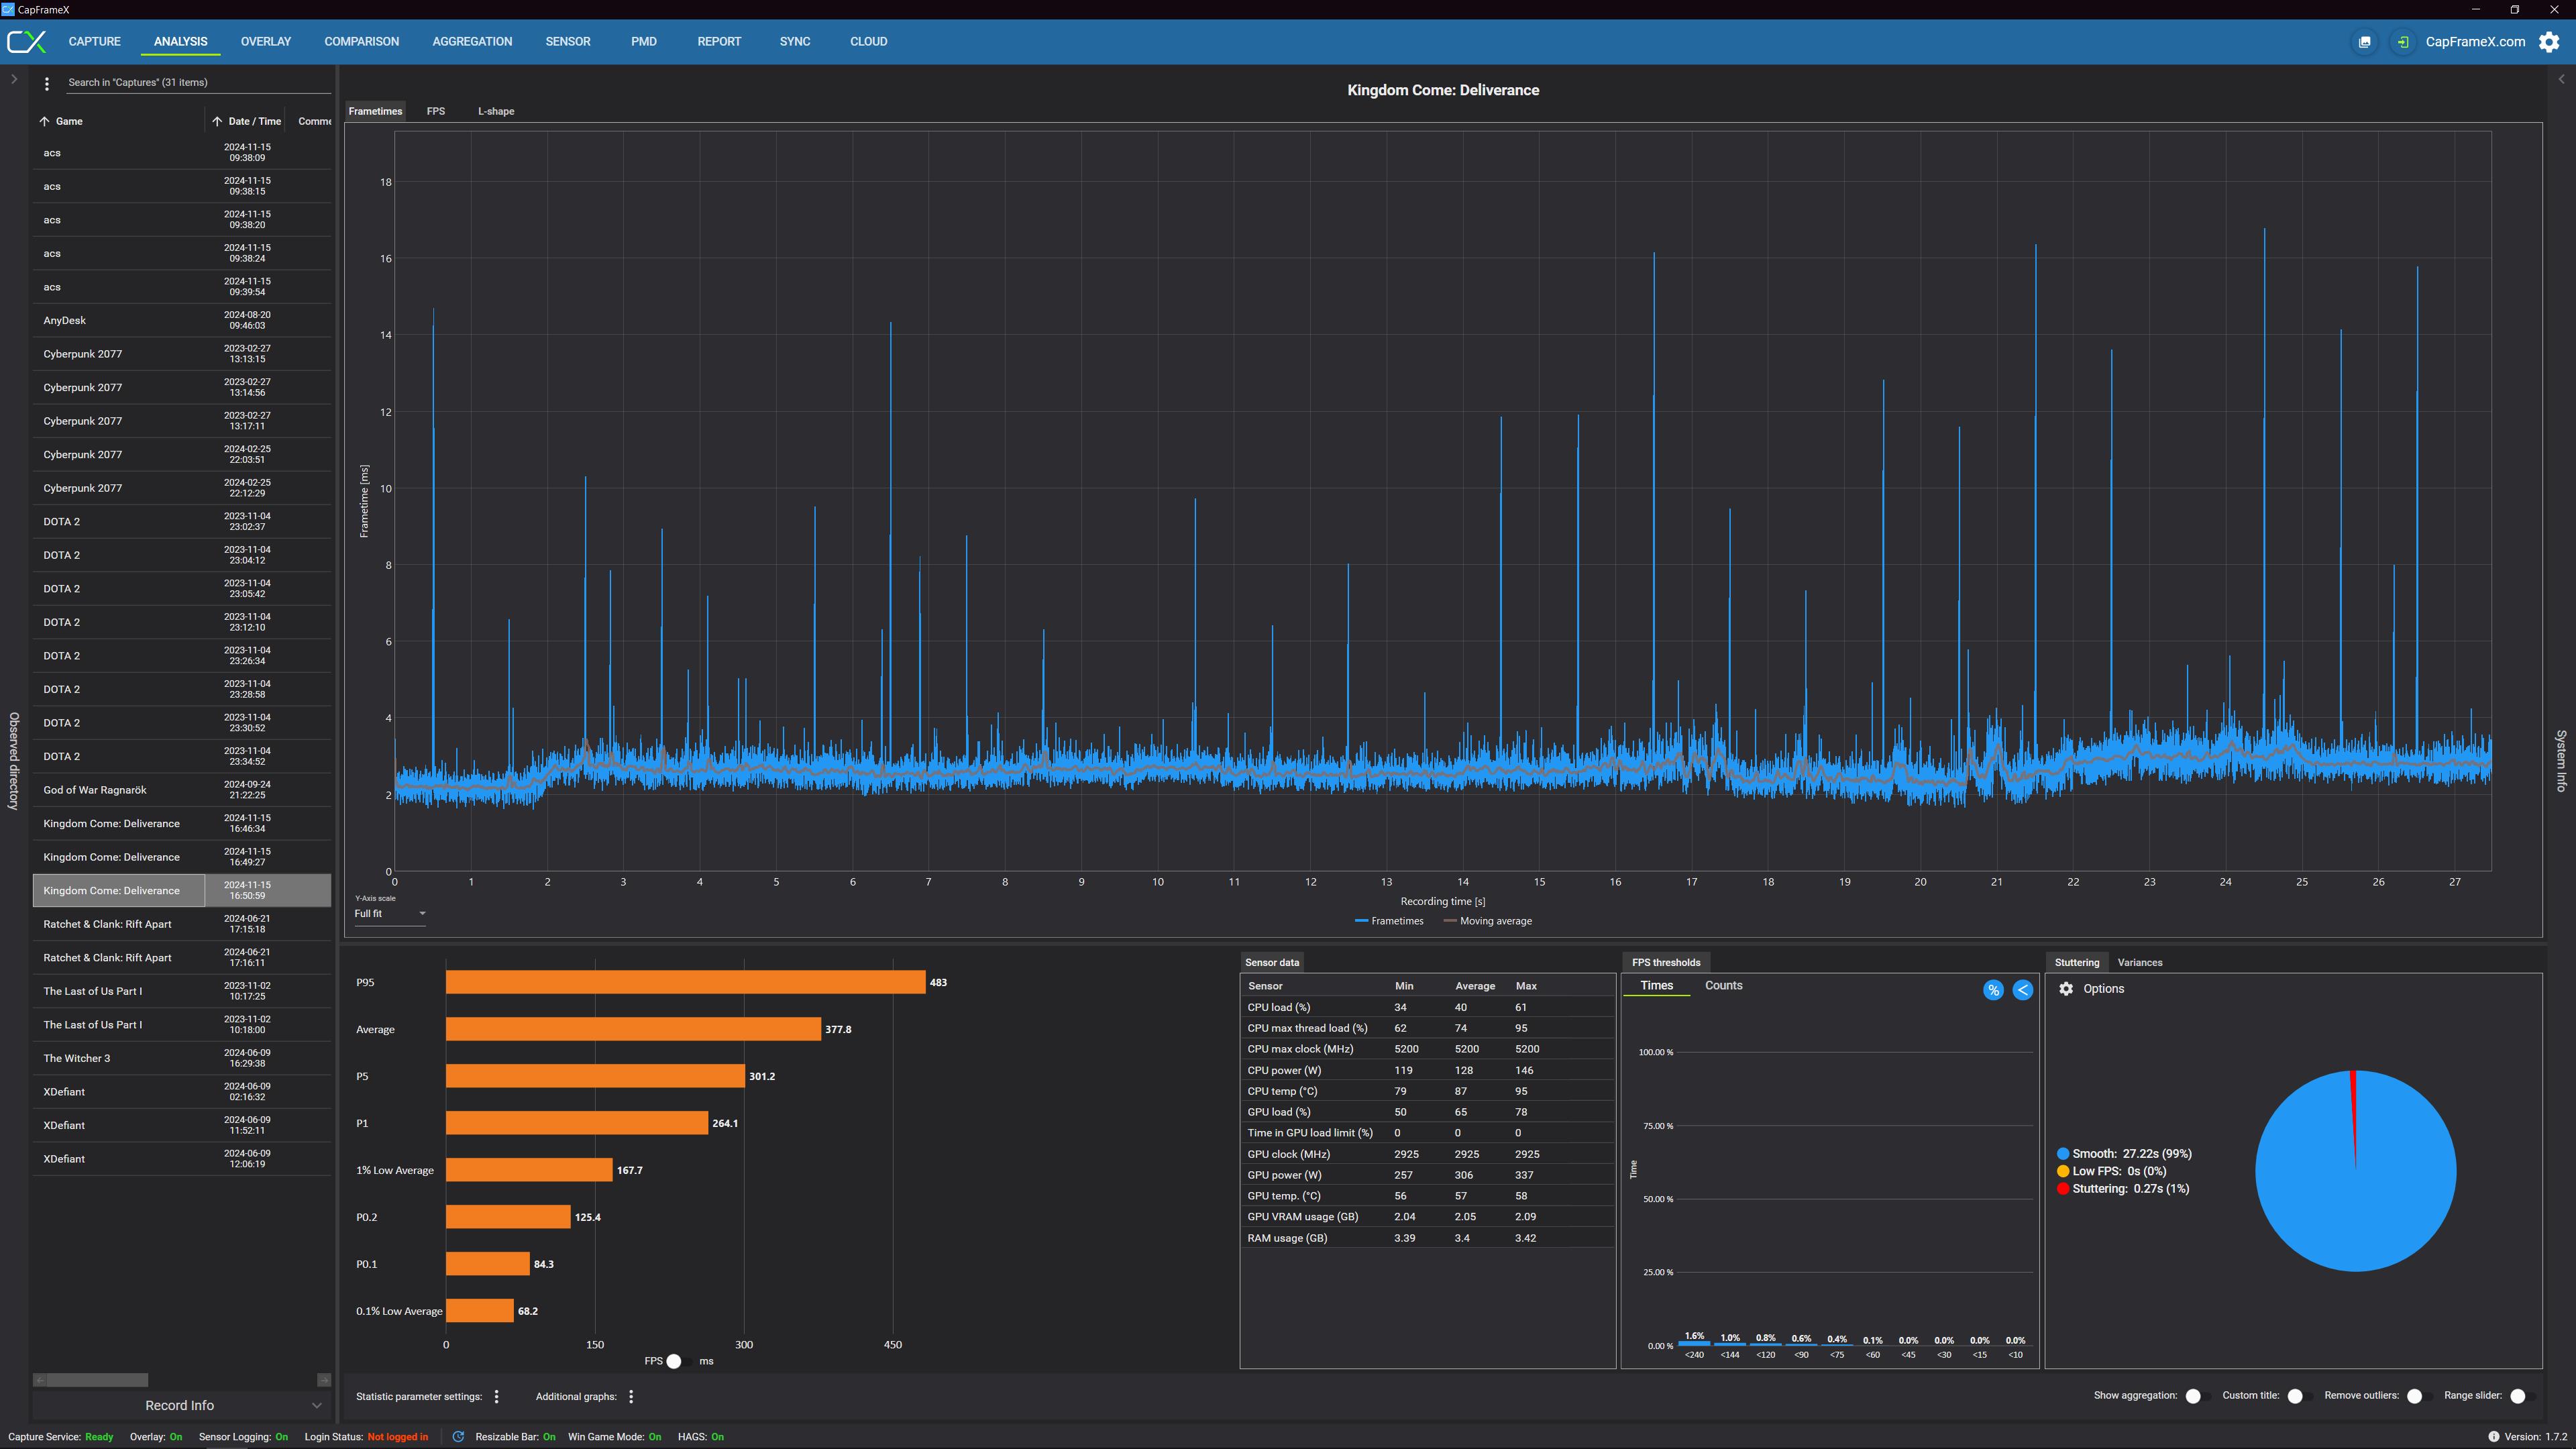The image size is (2576, 1449).
Task: Click the refresh icon in status bar
Action: (458, 1436)
